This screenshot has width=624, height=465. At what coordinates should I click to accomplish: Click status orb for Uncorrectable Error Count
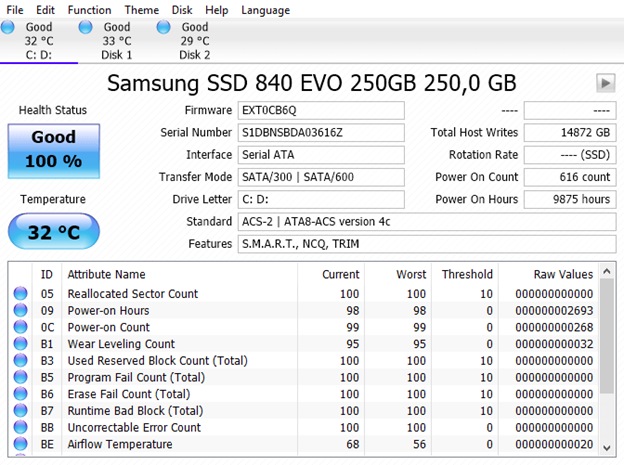20,427
